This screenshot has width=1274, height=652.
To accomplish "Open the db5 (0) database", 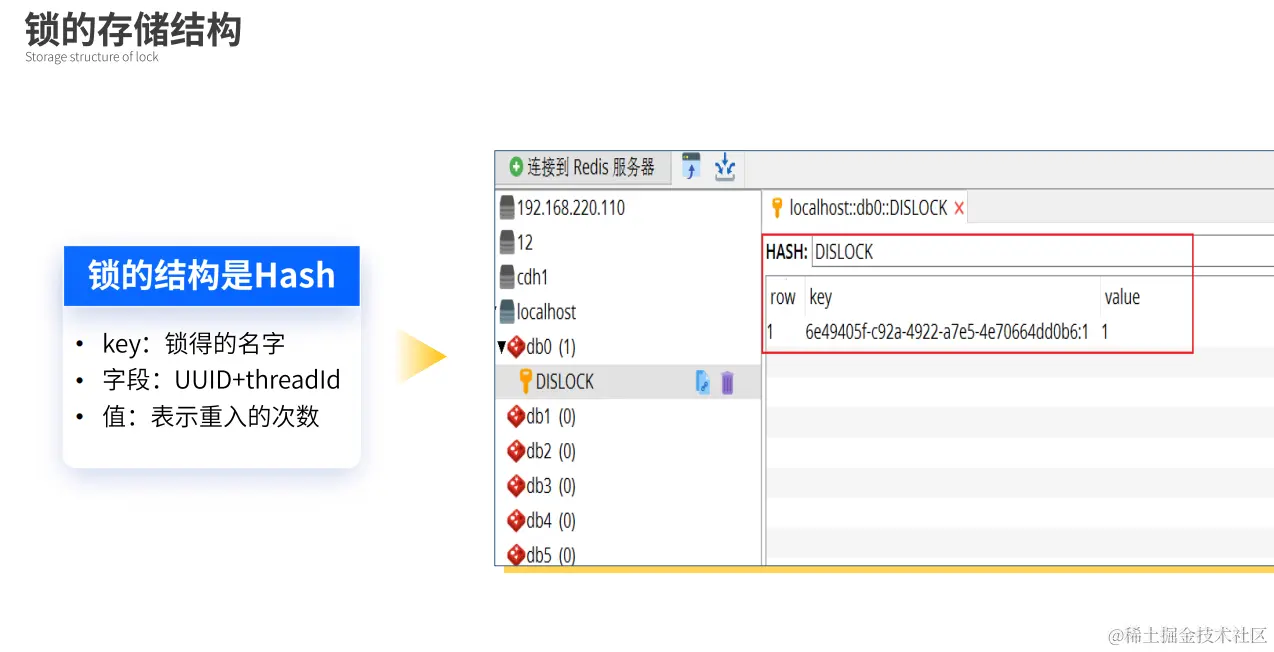I will 551,554.
